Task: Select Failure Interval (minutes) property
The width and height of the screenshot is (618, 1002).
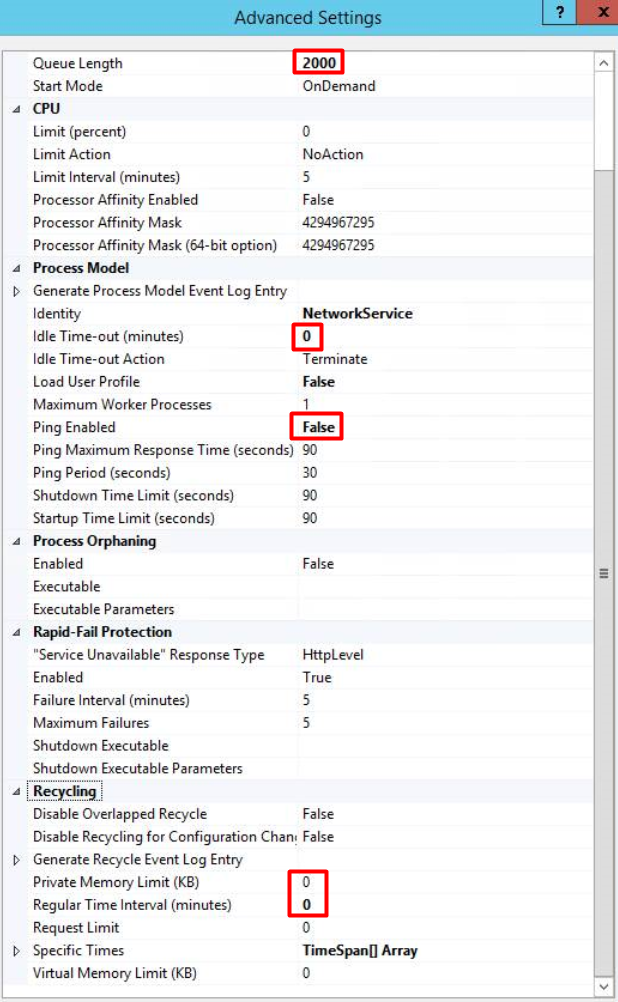Action: [111, 700]
